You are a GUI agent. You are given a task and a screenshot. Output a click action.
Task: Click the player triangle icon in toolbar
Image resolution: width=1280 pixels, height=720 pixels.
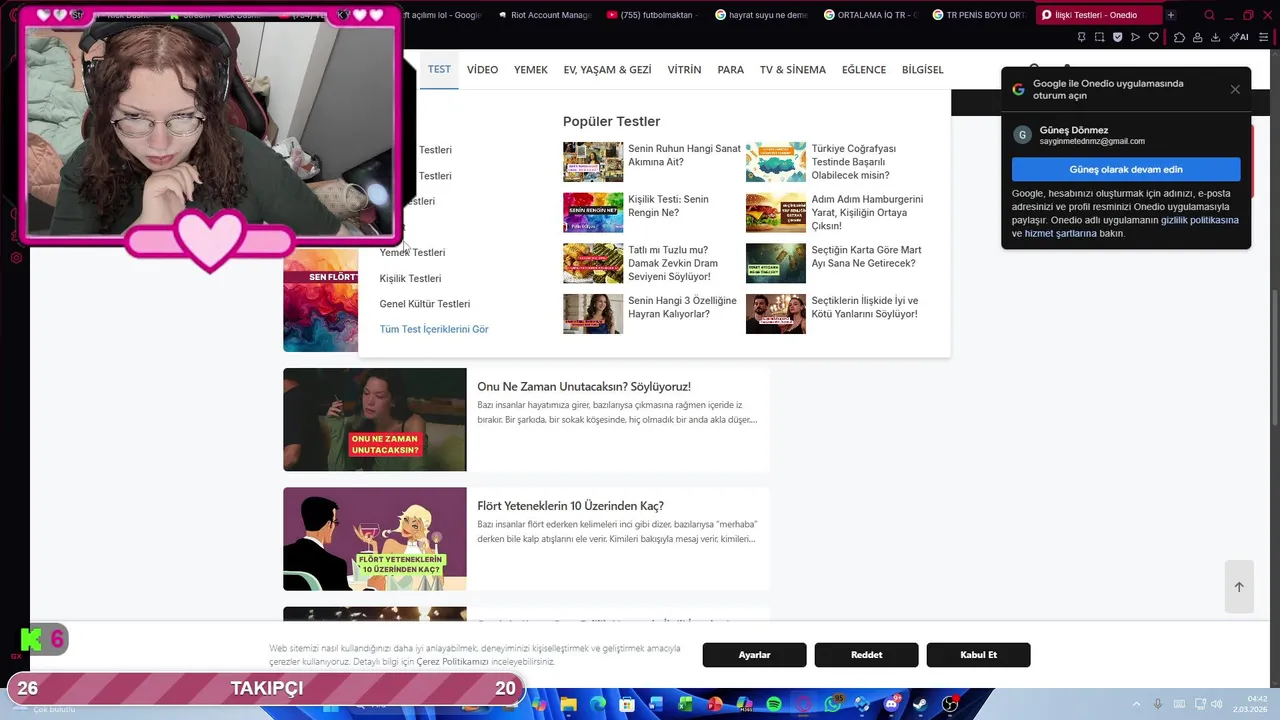coord(1135,37)
